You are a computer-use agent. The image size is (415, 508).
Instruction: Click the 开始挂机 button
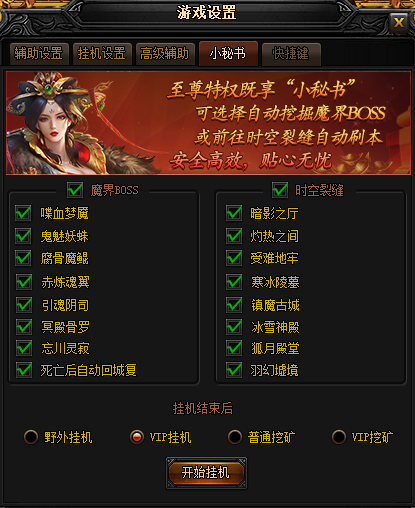tap(206, 473)
